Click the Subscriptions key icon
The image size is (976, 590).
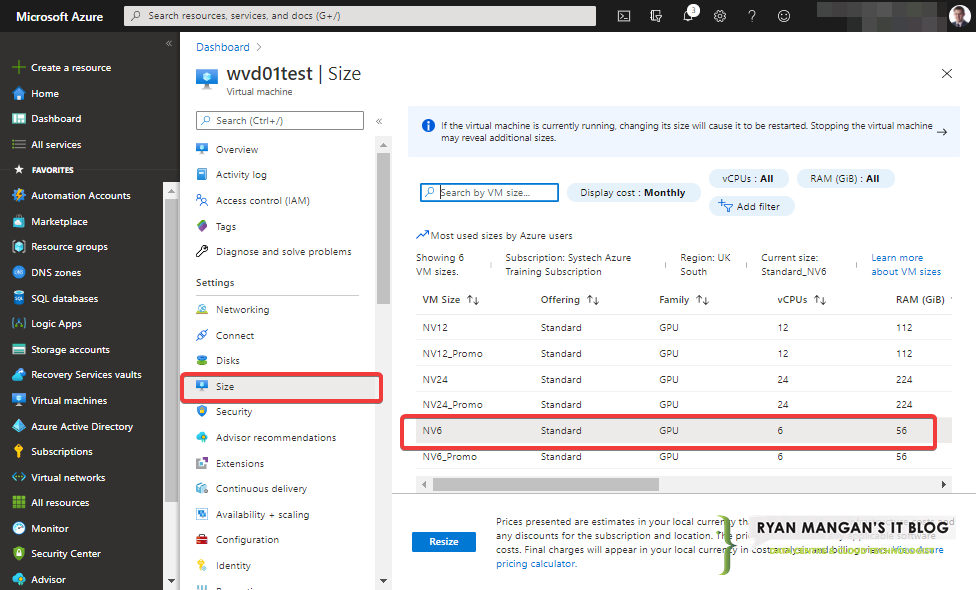click(x=19, y=451)
